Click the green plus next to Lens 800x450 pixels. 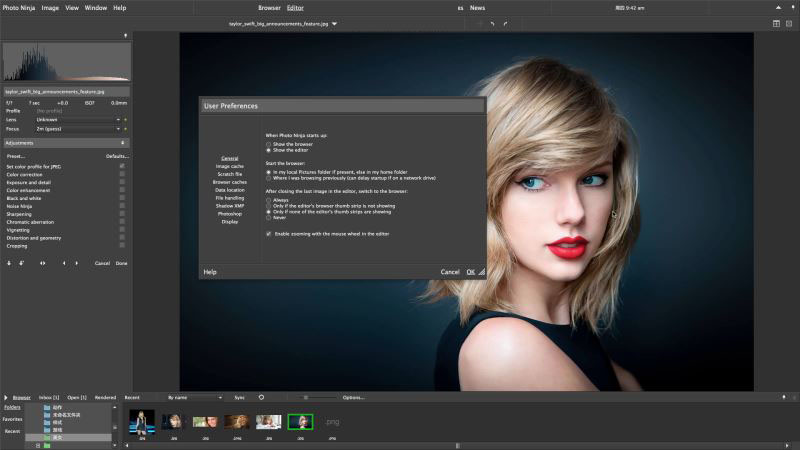coord(126,119)
